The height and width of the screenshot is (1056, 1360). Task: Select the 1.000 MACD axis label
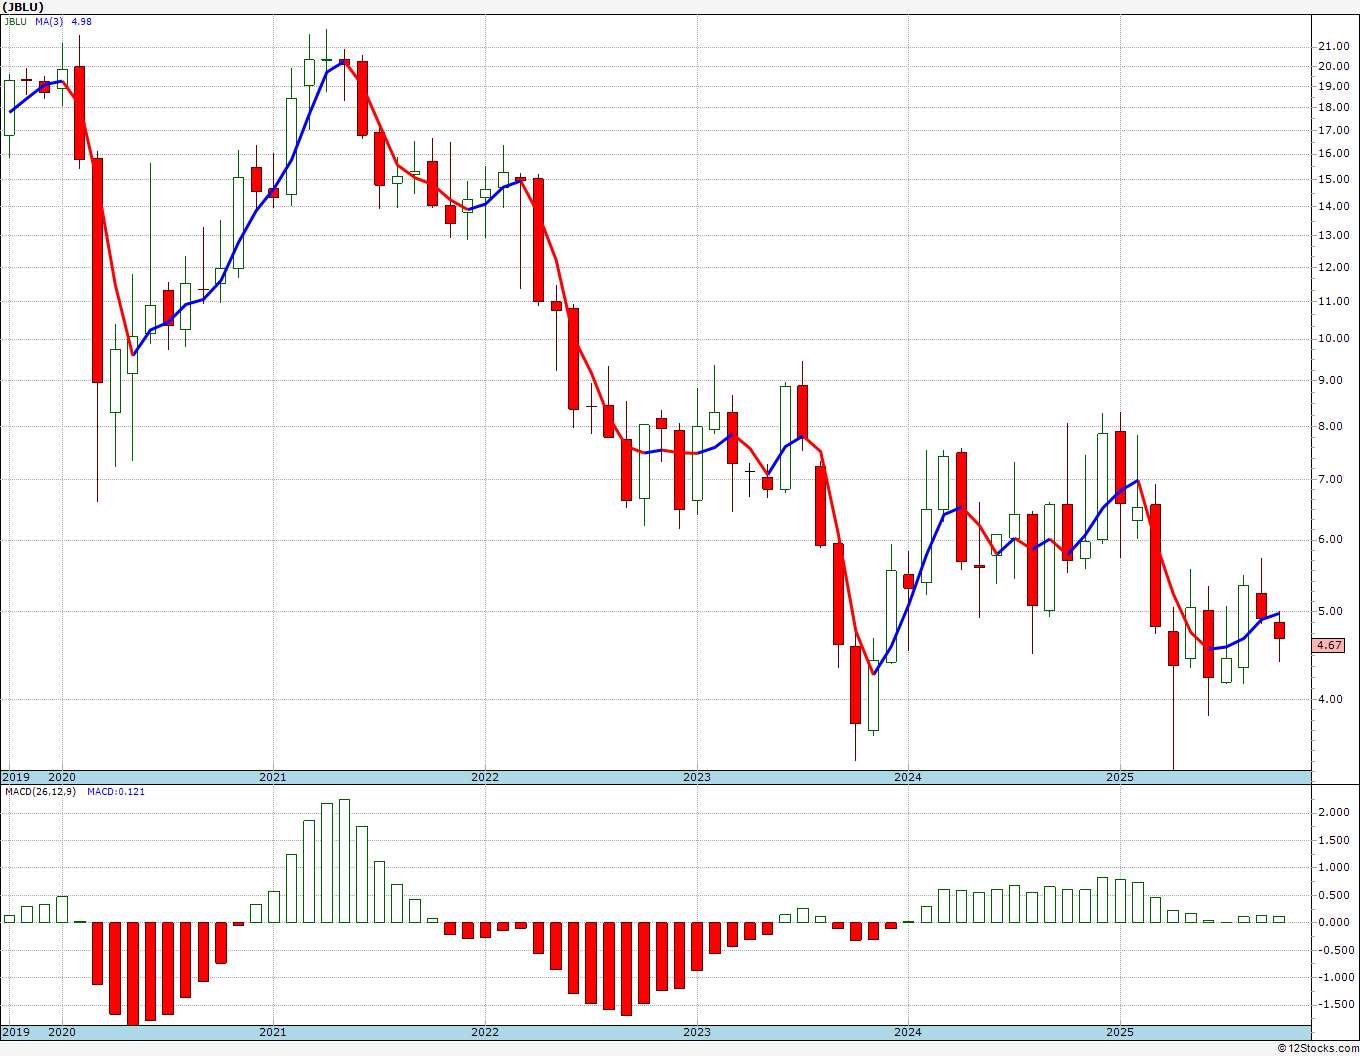tap(1334, 868)
